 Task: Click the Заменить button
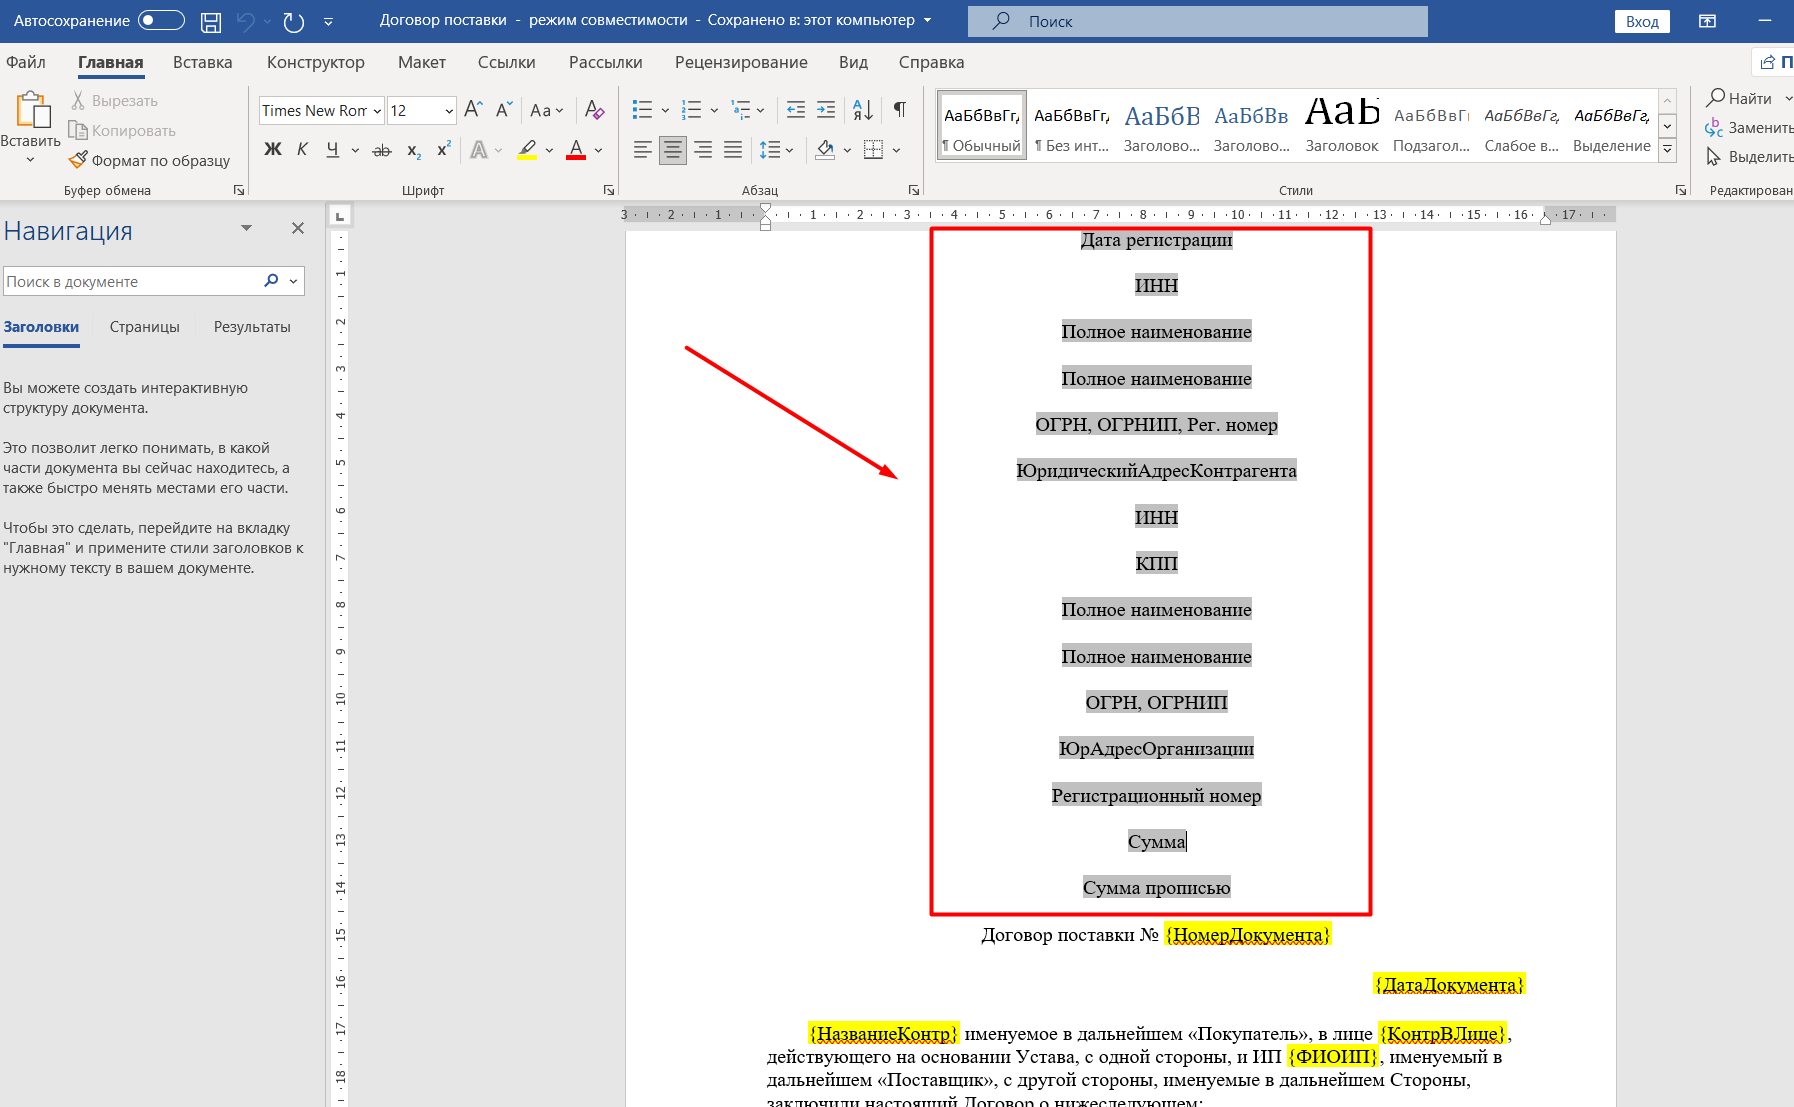1750,128
